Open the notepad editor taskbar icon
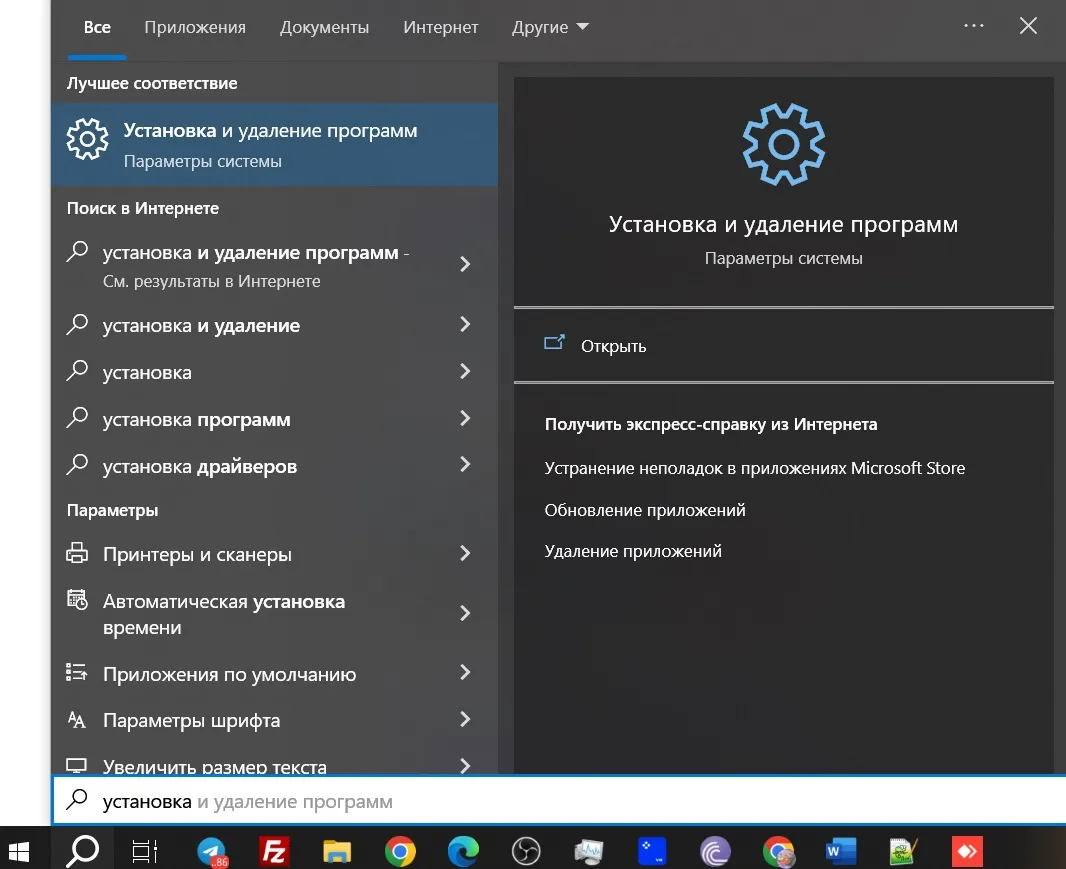Image resolution: width=1066 pixels, height=869 pixels. coord(904,851)
